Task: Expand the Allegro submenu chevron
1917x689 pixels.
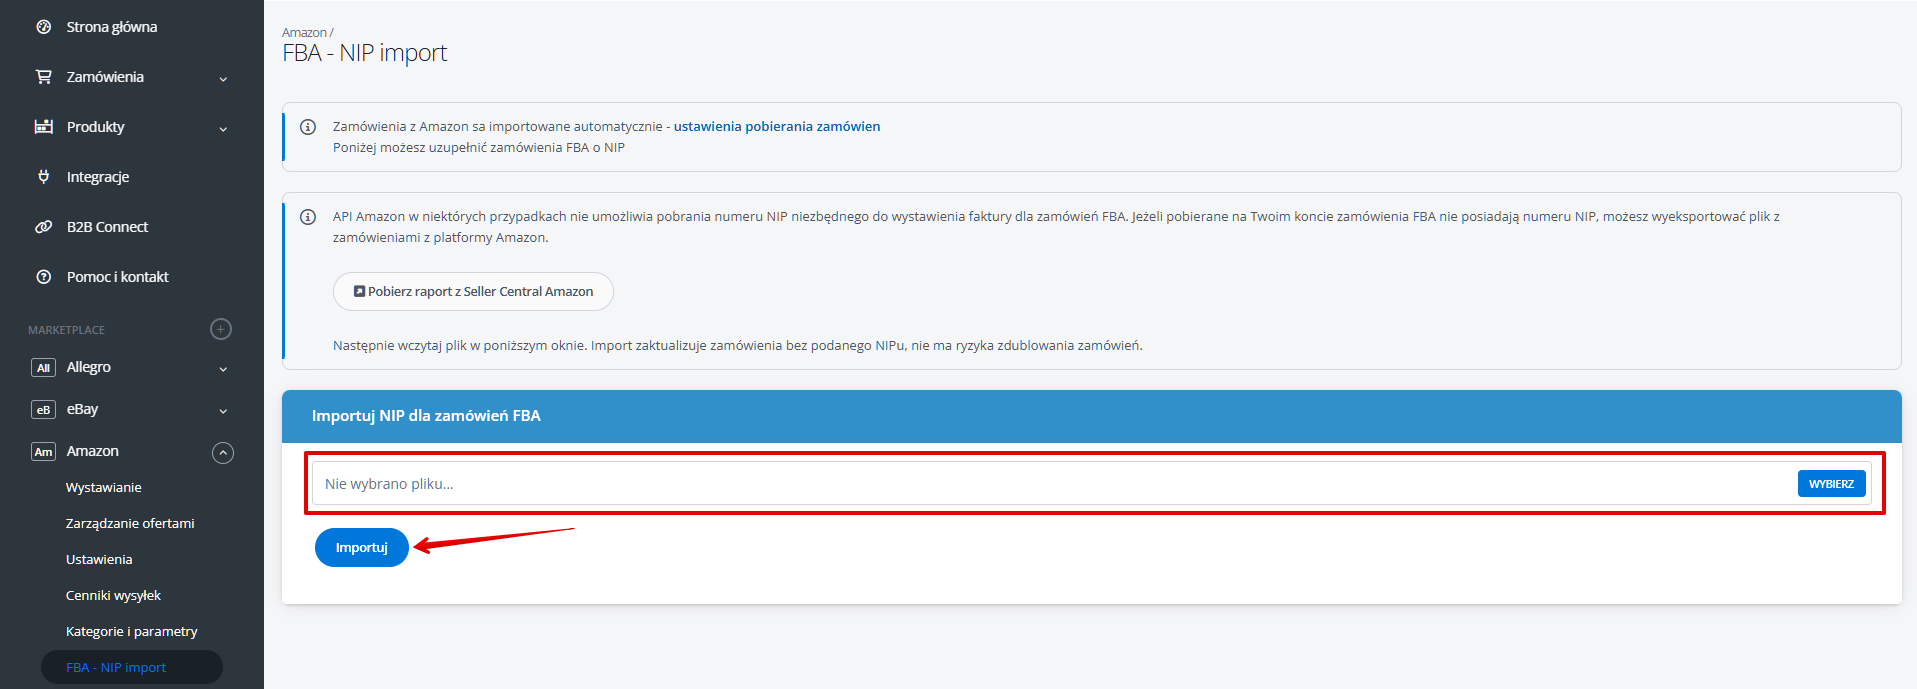Action: pyautogui.click(x=223, y=369)
